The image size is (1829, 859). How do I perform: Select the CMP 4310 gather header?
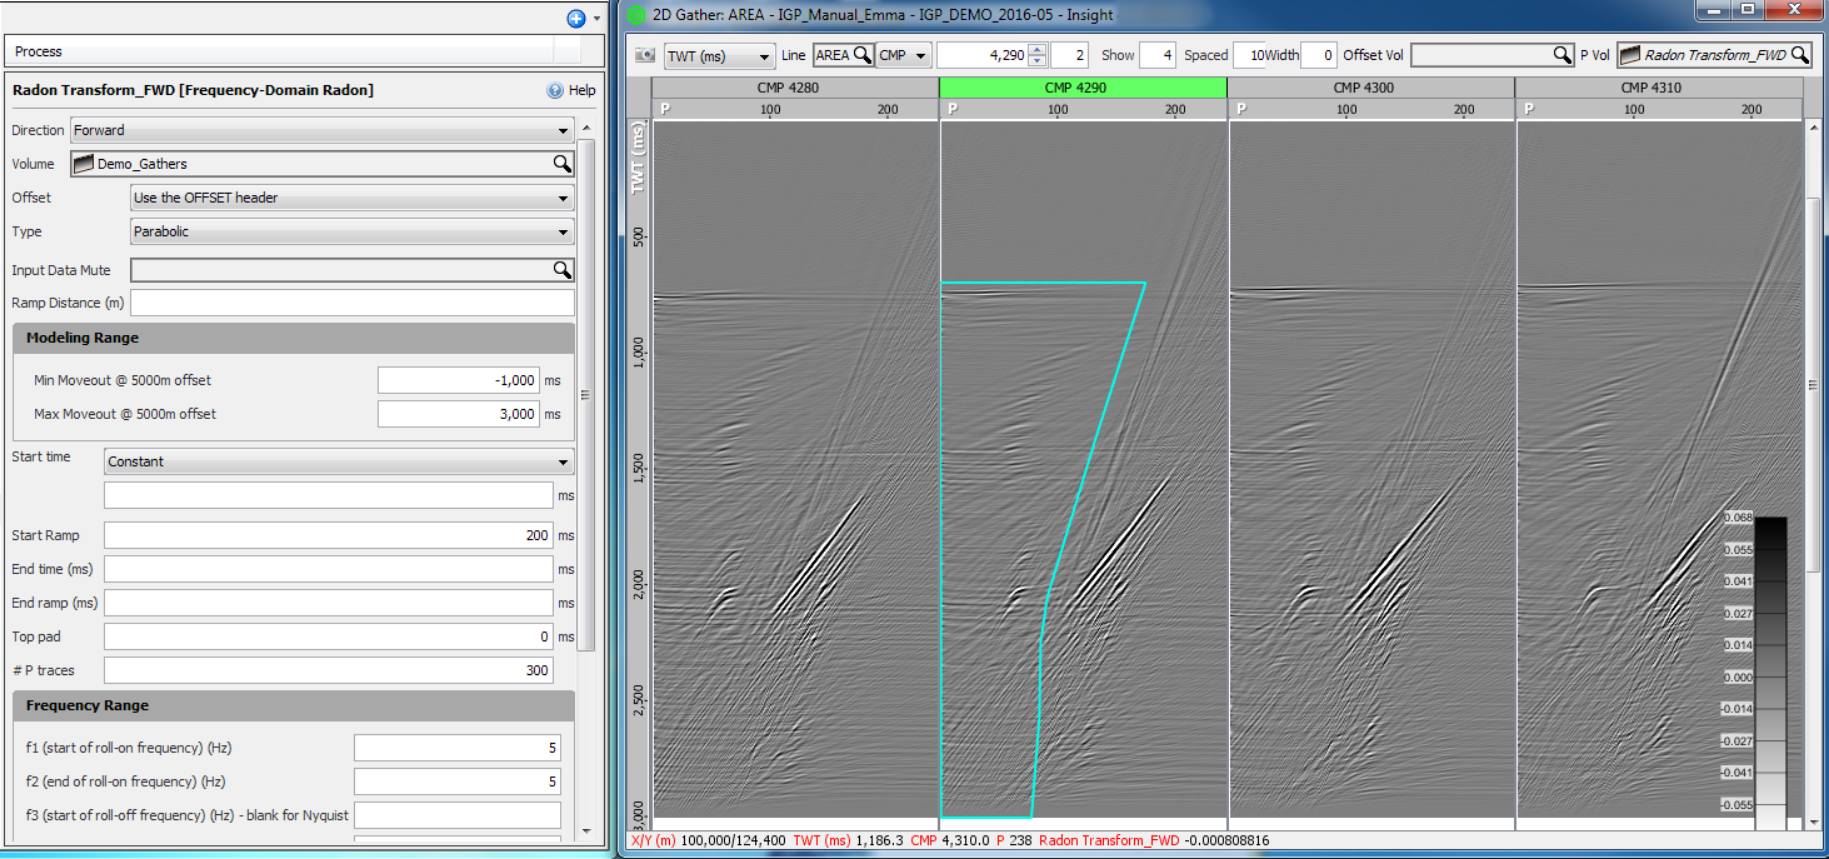pos(1660,88)
